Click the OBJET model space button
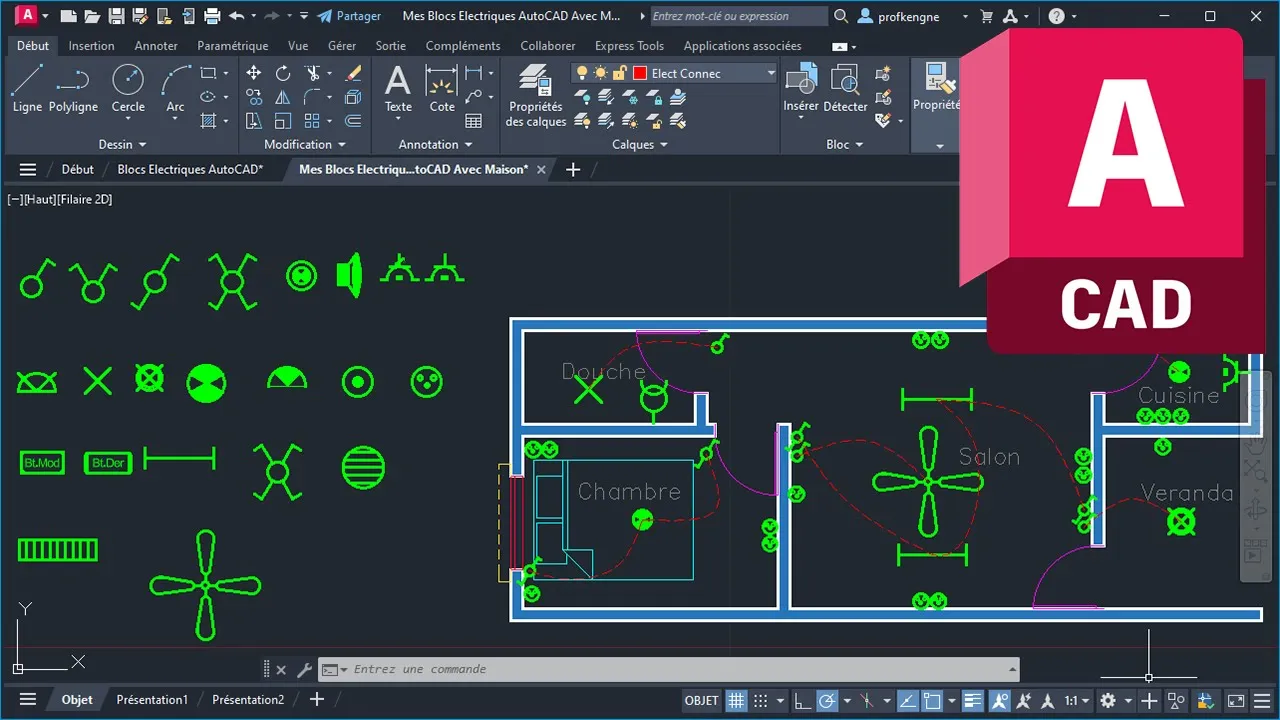 click(701, 700)
